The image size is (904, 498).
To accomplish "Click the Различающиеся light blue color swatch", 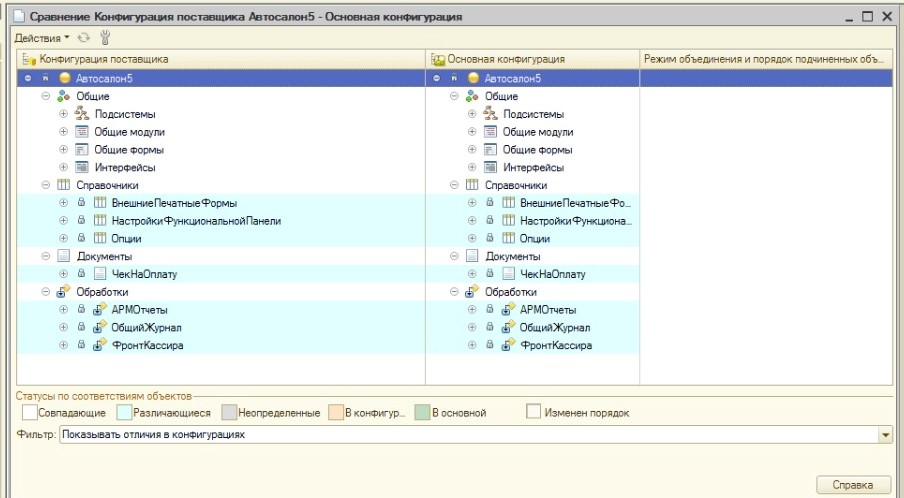I will [123, 412].
